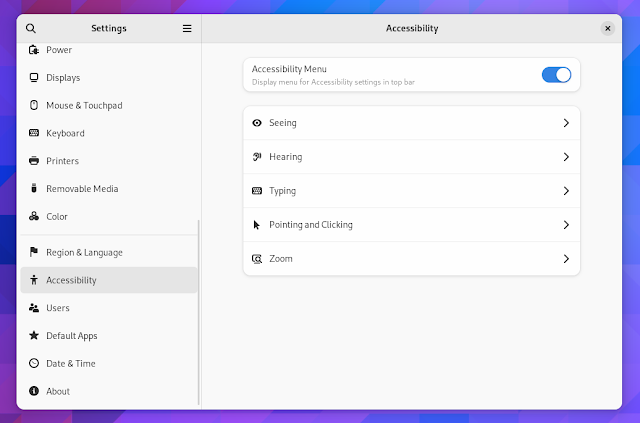Click the Color circles icon
The width and height of the screenshot is (640, 423).
click(x=34, y=216)
